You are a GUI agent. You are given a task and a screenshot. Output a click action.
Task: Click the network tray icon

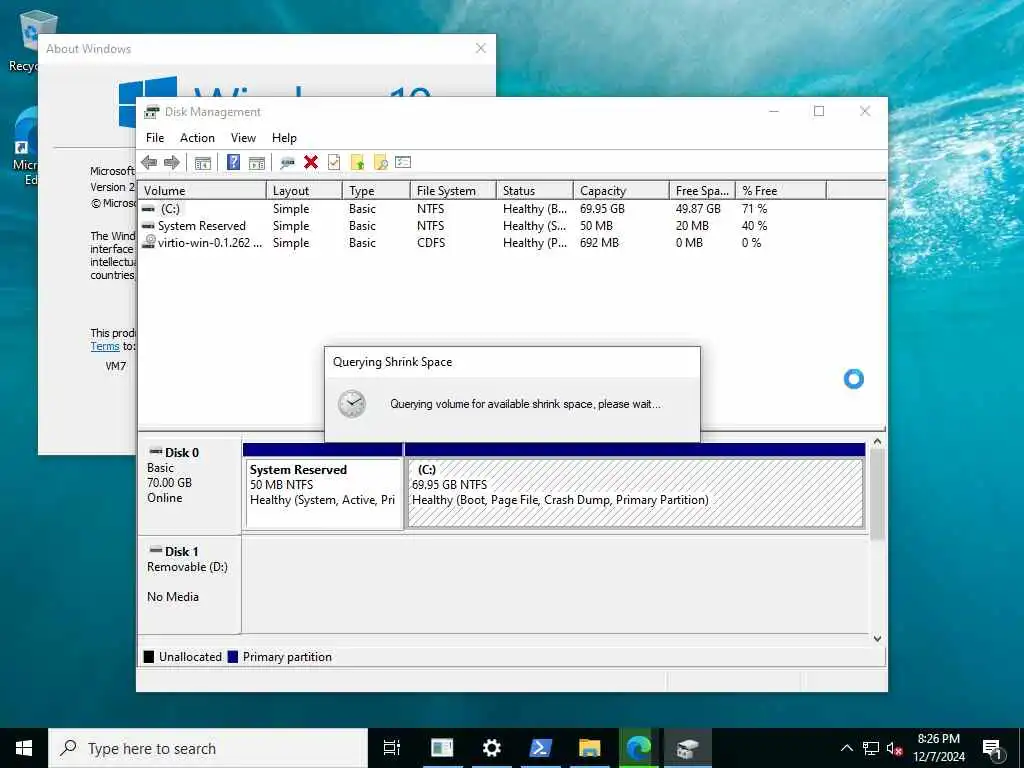871,748
